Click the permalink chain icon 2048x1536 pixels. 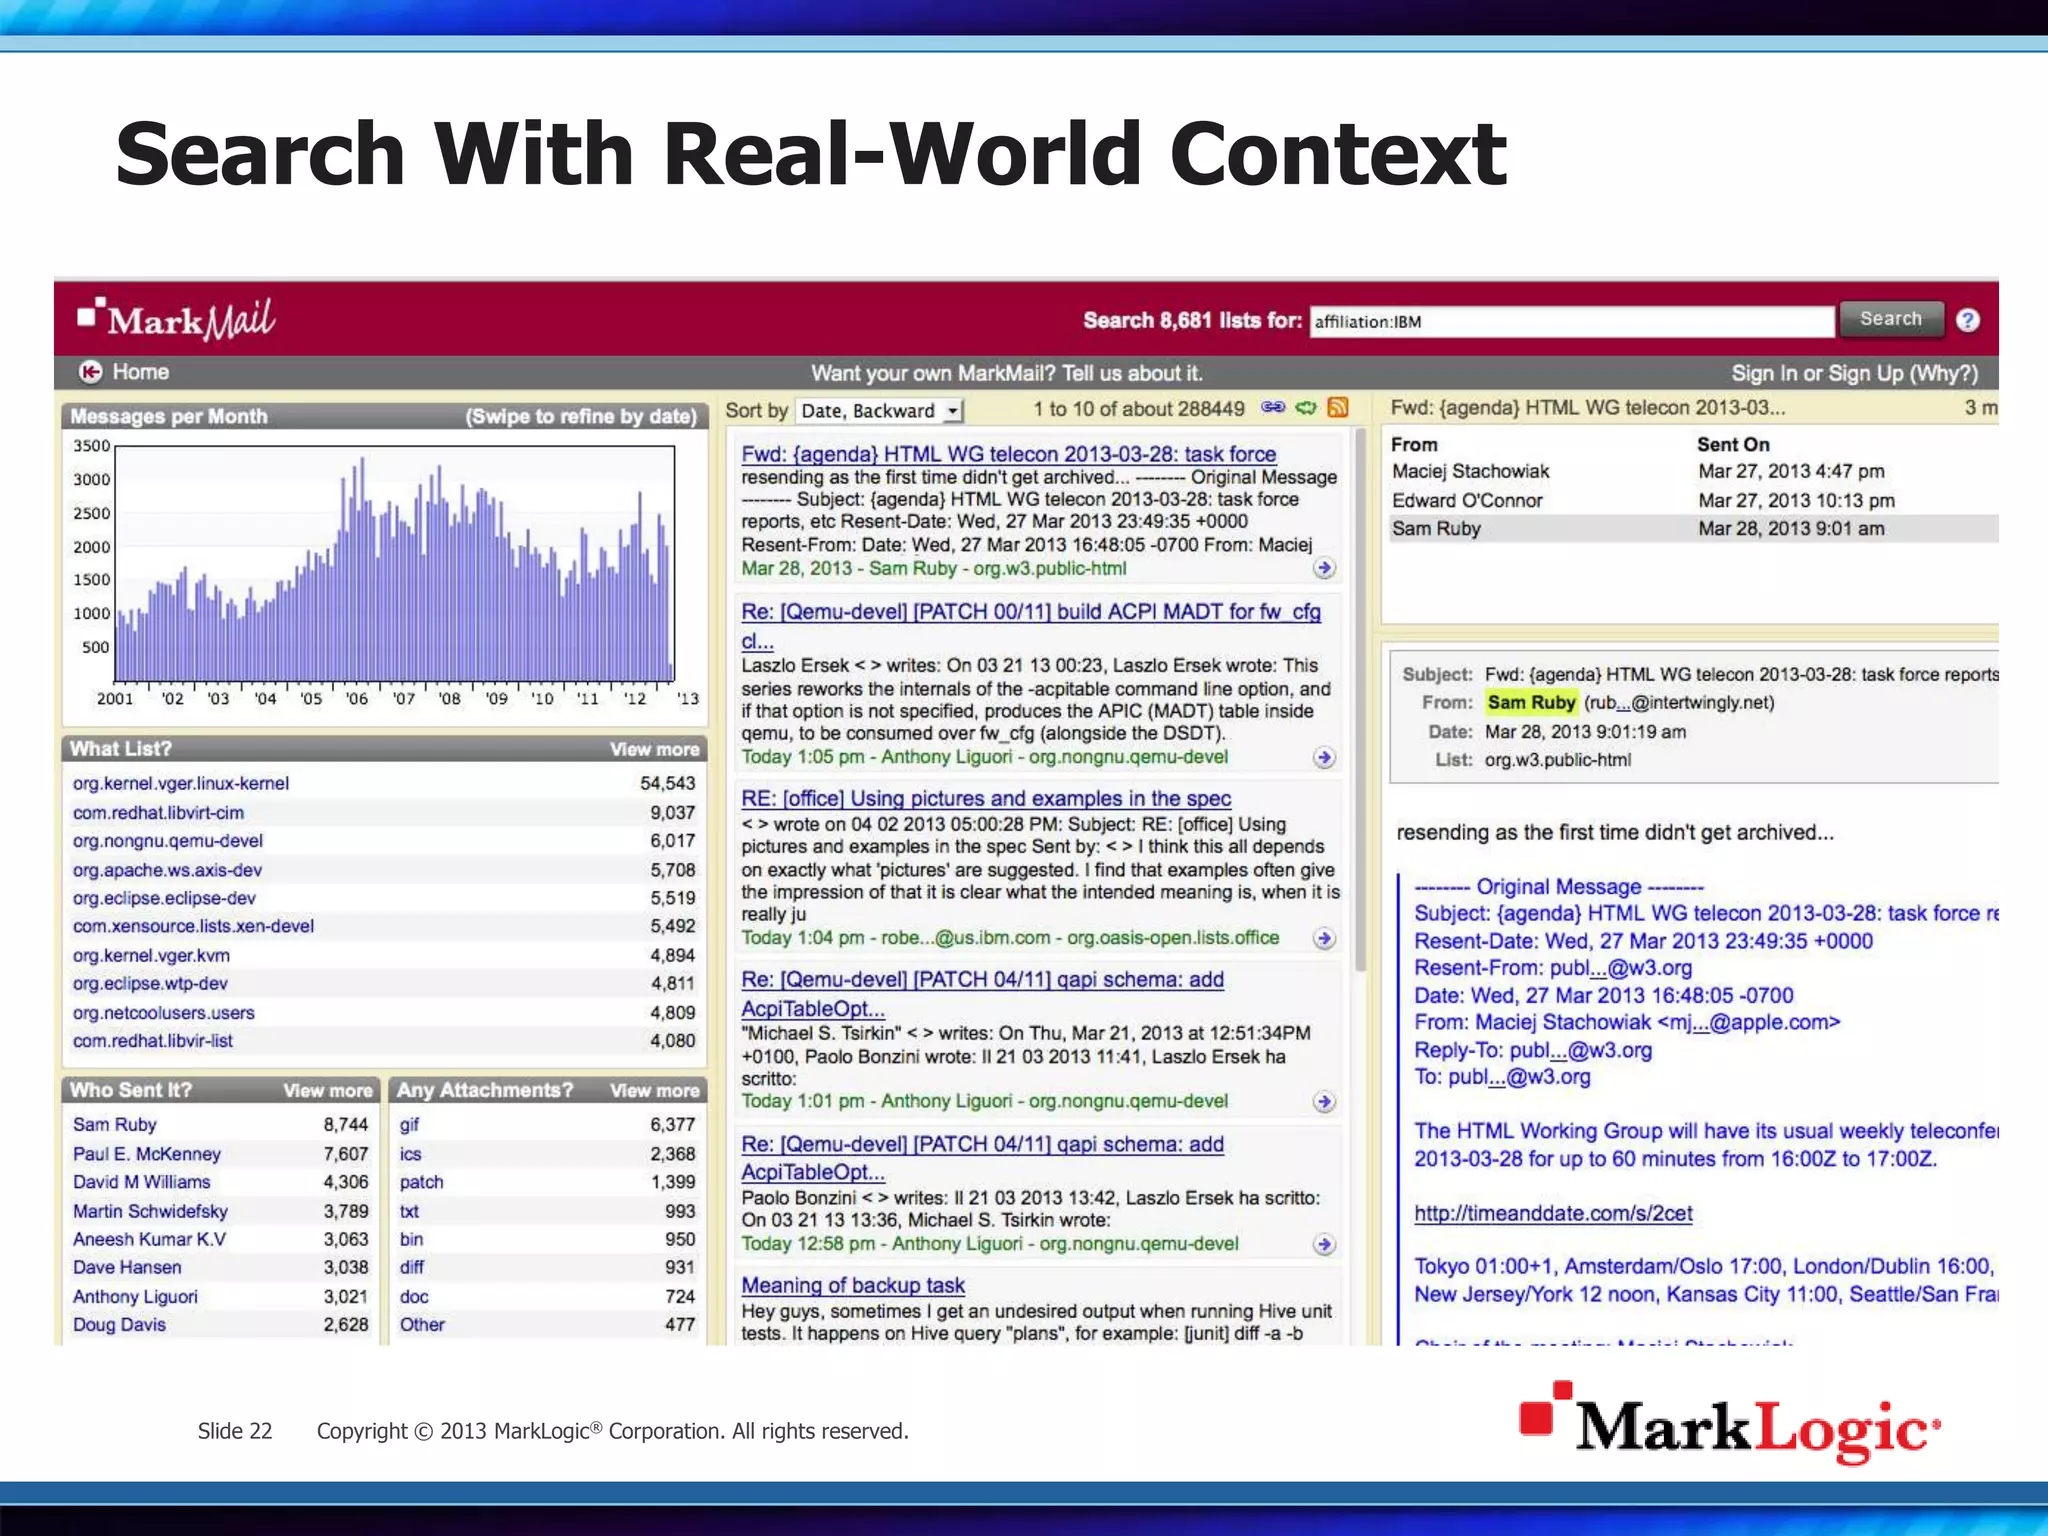coord(1273,408)
